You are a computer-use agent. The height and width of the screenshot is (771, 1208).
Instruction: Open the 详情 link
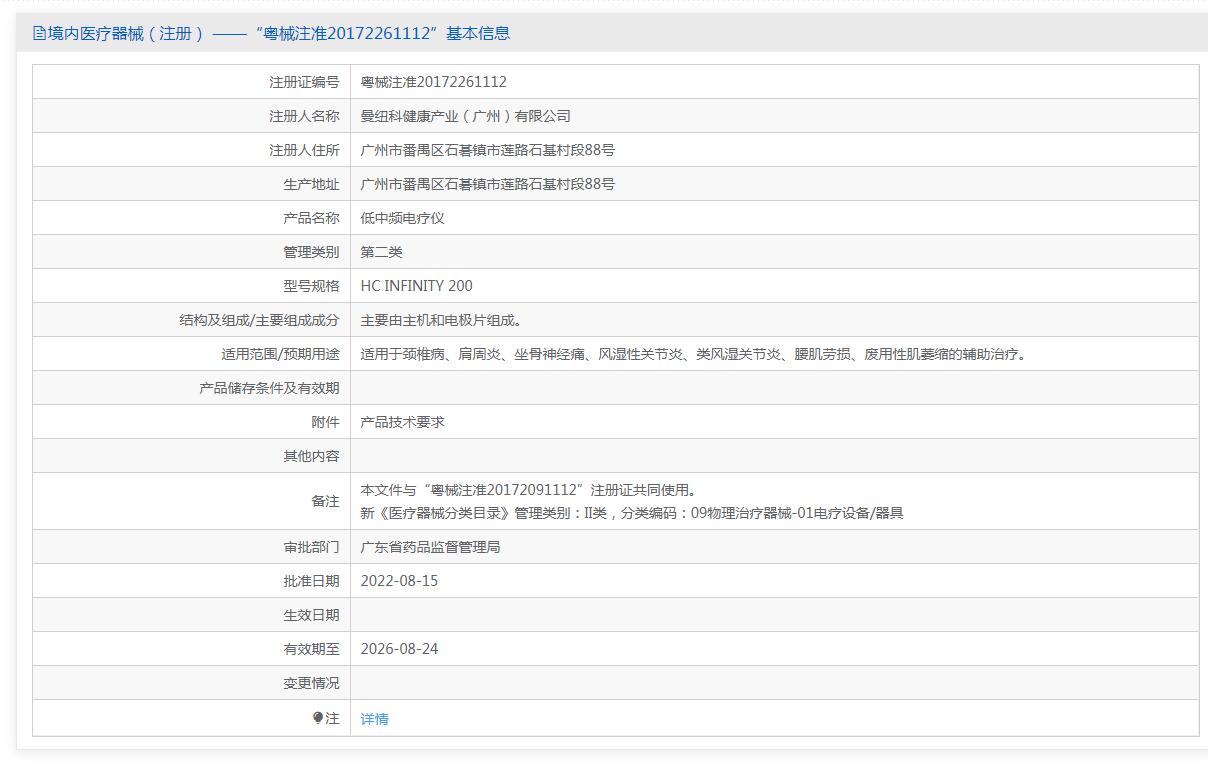(x=374, y=719)
